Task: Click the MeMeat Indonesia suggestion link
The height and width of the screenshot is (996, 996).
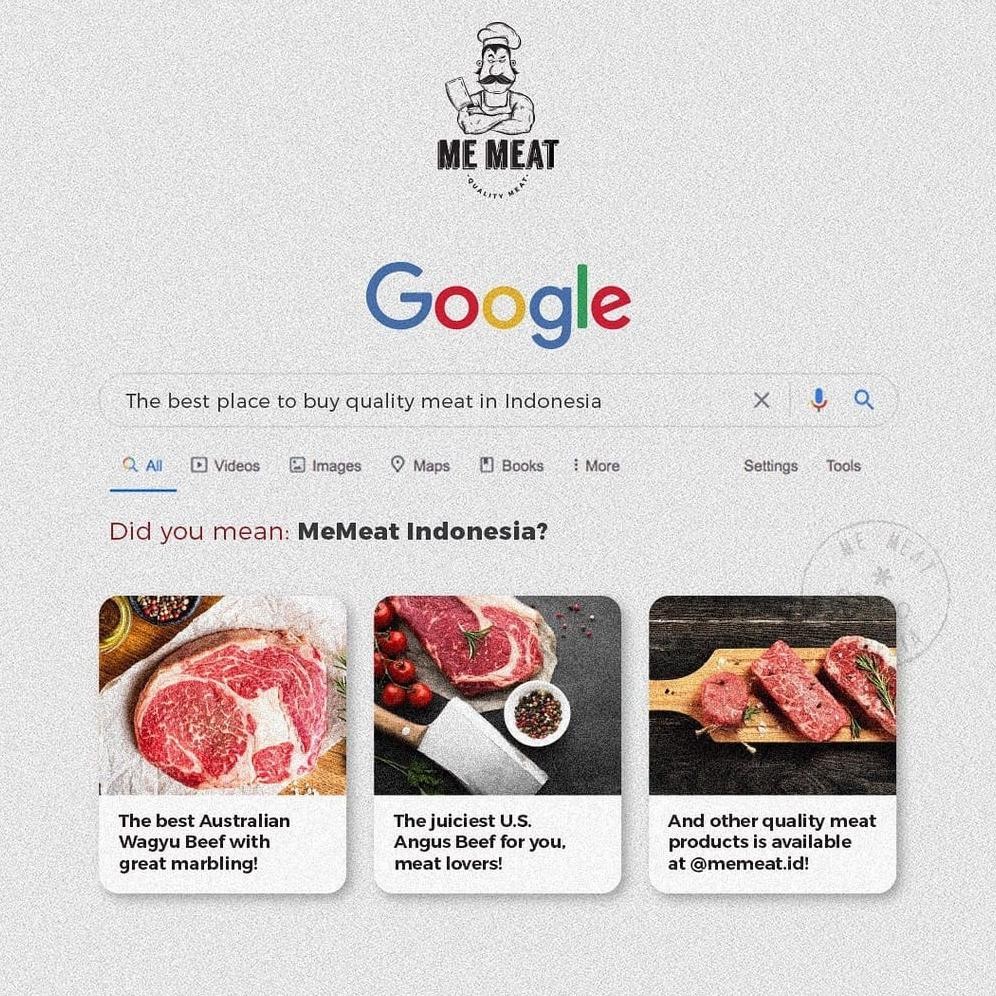Action: [422, 531]
